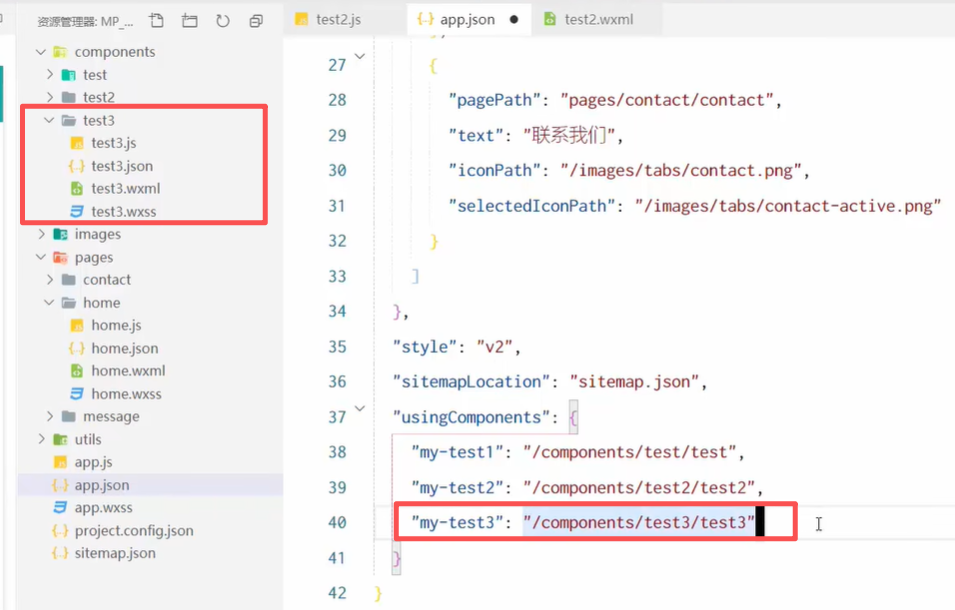This screenshot has height=610, width=955.
Task: Click "pages/contact/contact" value on line 28
Action: pyautogui.click(x=666, y=100)
